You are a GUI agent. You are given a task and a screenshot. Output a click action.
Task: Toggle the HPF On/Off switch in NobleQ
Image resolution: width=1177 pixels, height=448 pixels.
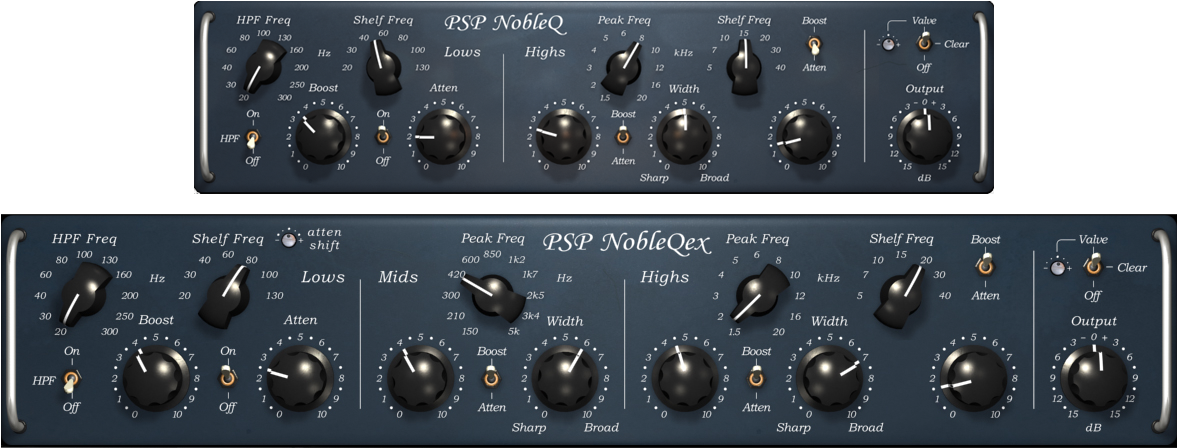pyautogui.click(x=253, y=140)
